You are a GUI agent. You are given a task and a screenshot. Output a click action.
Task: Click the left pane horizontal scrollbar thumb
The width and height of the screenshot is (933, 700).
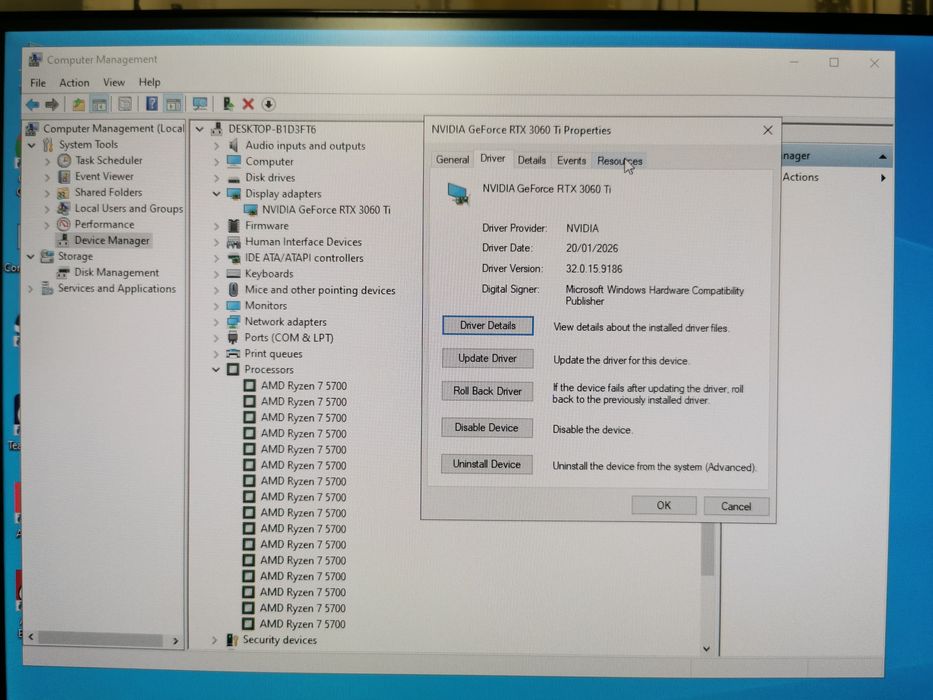[x=100, y=640]
